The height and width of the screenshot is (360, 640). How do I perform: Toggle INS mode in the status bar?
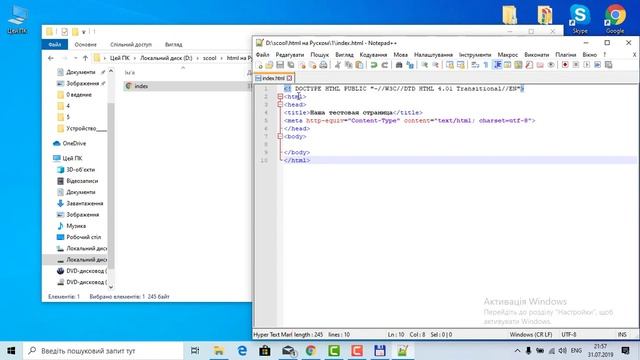[622, 334]
